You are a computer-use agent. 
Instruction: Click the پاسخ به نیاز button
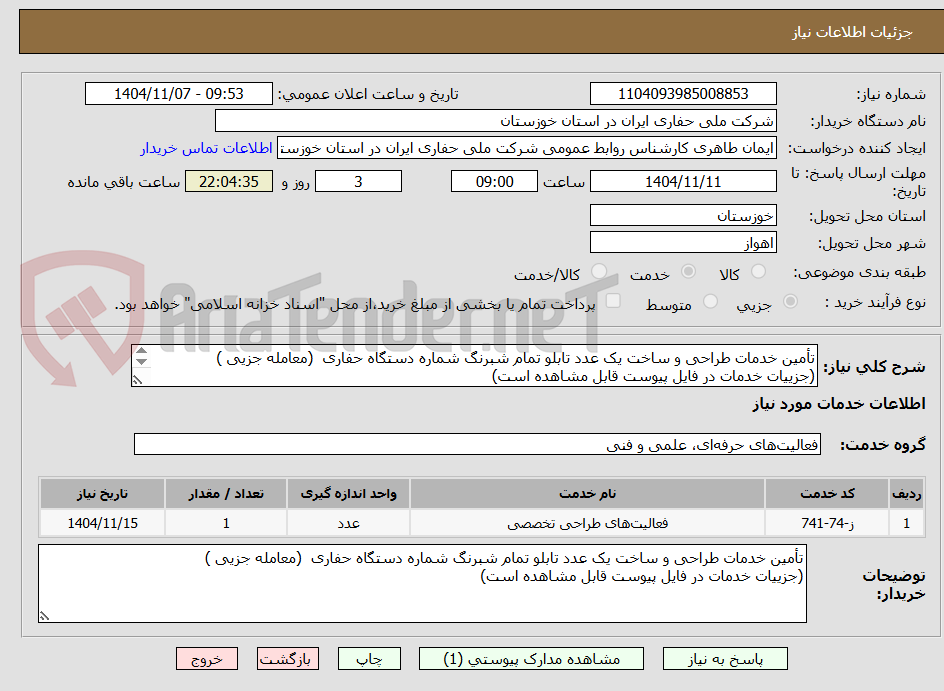724,658
